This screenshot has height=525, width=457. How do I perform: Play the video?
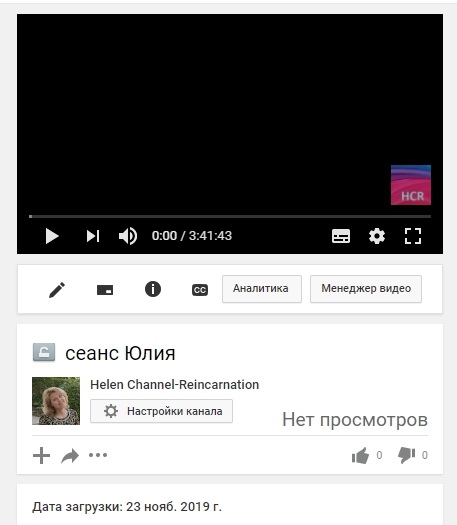click(x=52, y=236)
